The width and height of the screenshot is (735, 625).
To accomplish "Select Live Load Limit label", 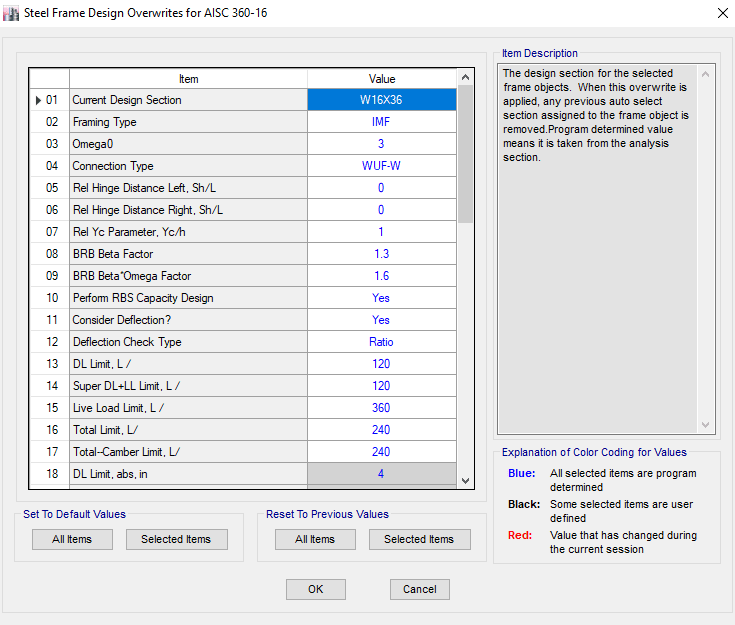I will coord(188,408).
